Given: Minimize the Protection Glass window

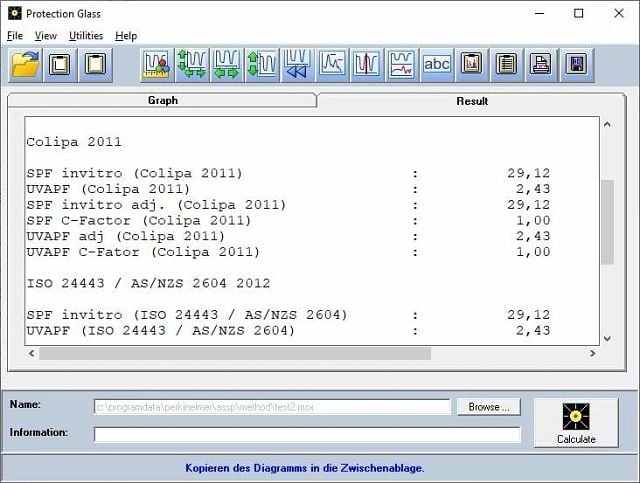Looking at the screenshot, I should [x=540, y=13].
